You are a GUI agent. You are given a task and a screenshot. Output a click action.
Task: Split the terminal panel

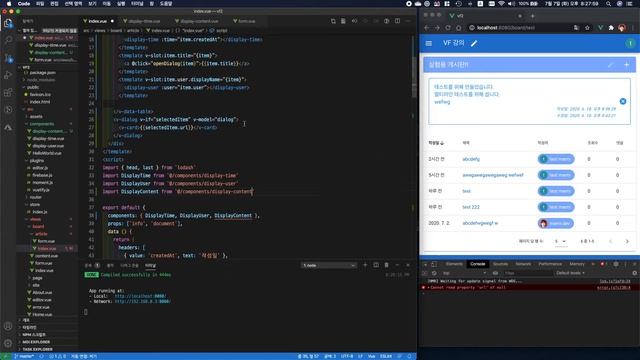click(x=376, y=265)
